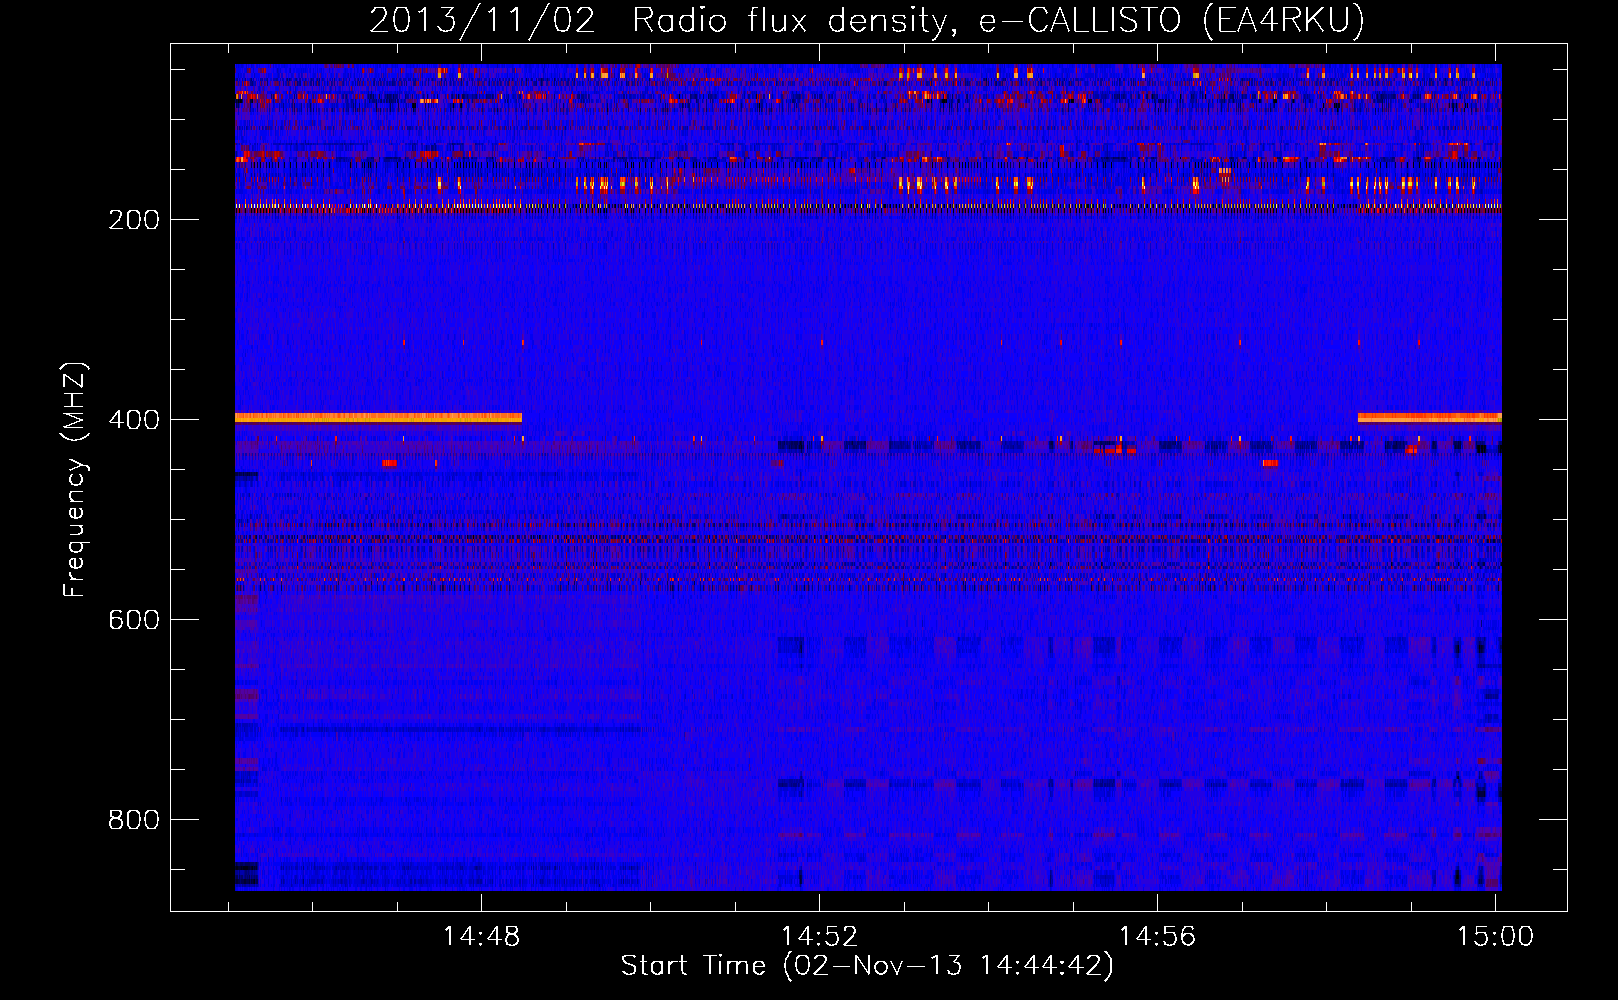Click the '14:56' time axis label
Viewport: 1618px width, 1000px height.
pos(1157,937)
